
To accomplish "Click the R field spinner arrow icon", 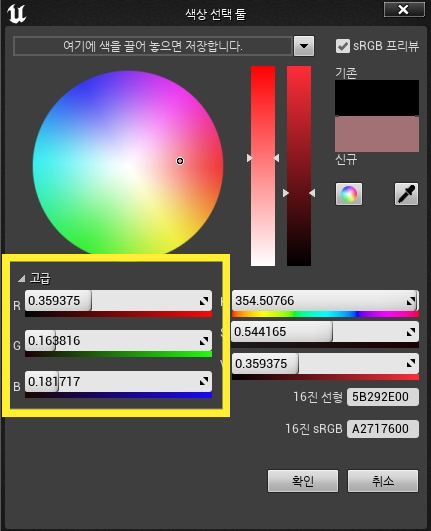I will coord(203,301).
